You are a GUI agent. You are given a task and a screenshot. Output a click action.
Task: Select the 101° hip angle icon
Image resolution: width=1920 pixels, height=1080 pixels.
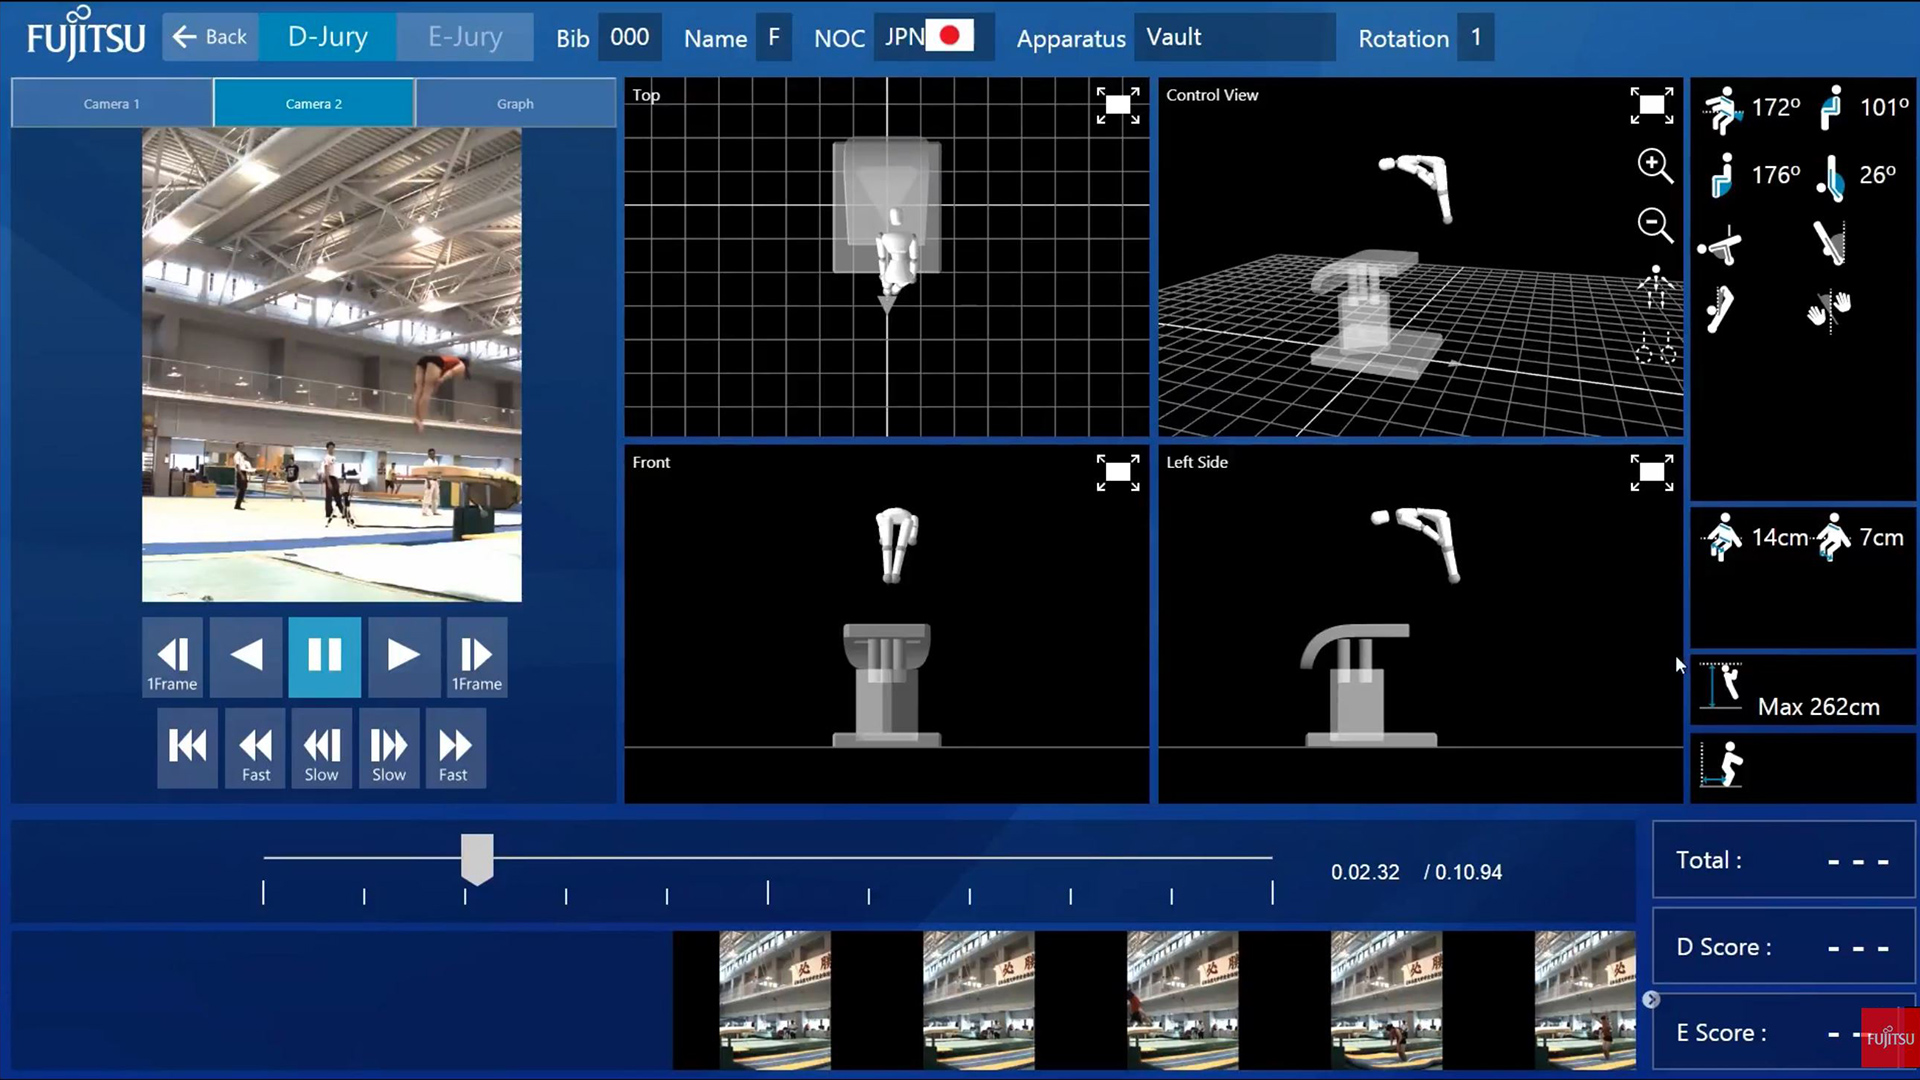(x=1831, y=108)
